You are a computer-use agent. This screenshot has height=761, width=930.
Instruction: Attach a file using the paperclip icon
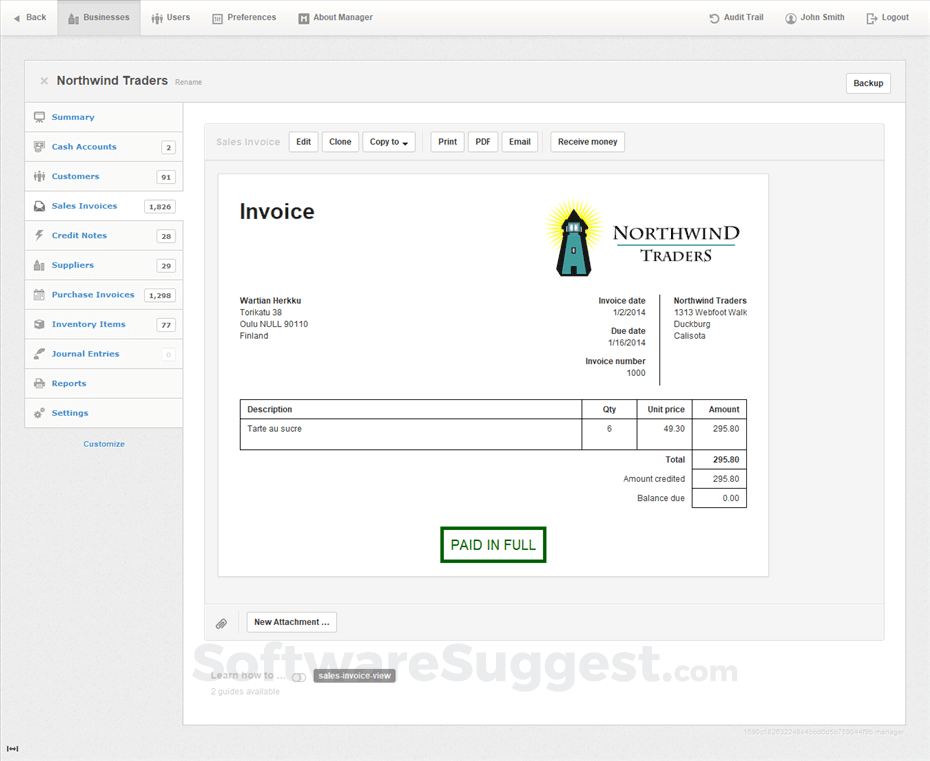point(221,622)
